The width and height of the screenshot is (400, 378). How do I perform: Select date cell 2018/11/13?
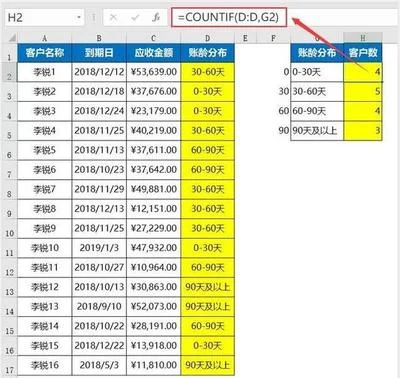[99, 150]
